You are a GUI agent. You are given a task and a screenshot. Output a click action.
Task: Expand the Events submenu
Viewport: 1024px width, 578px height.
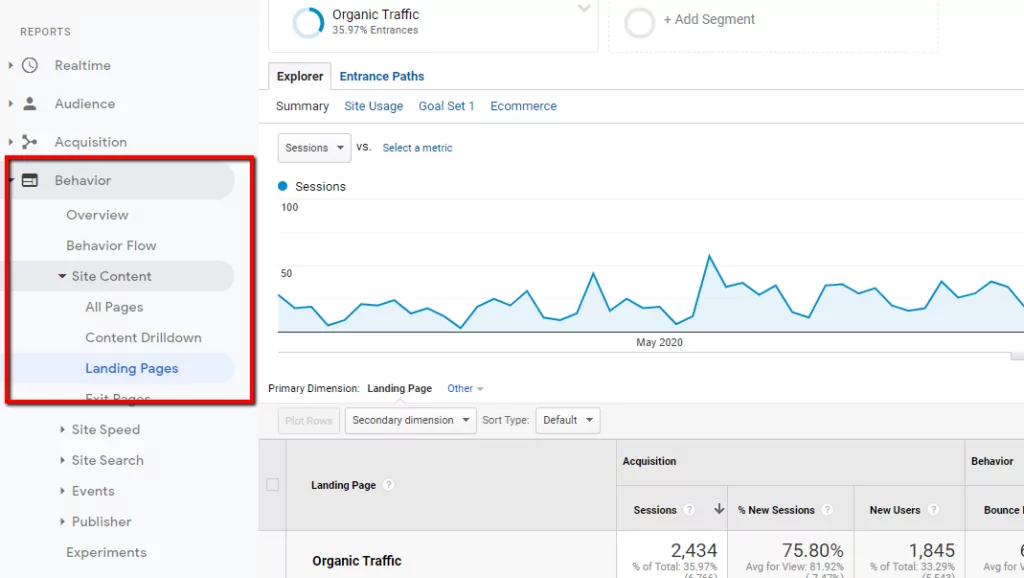point(62,490)
